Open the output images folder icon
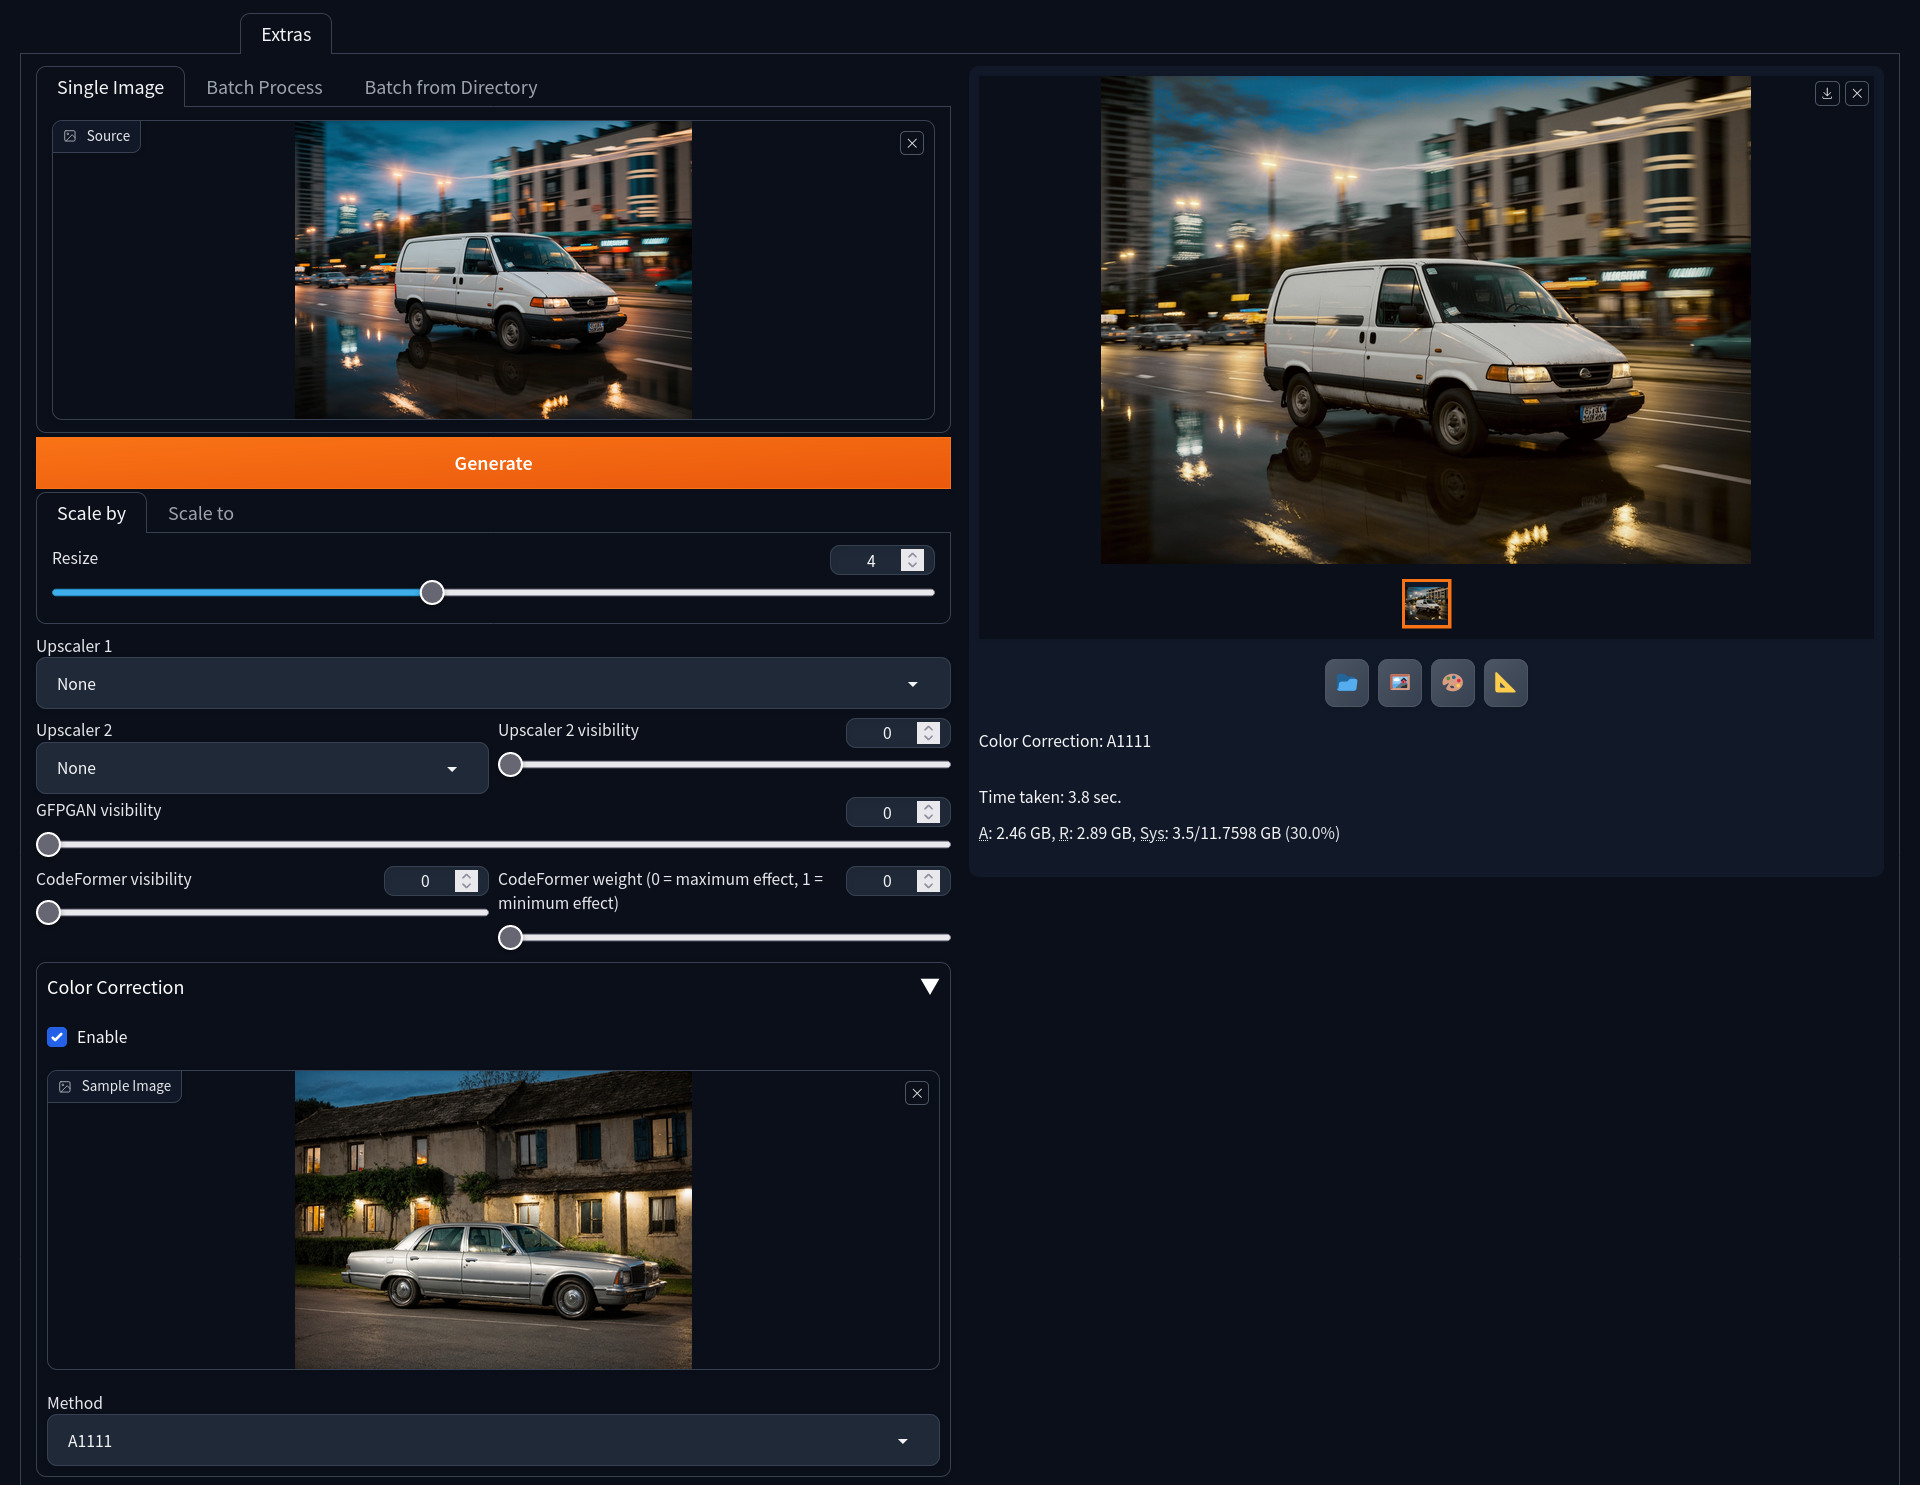Viewport: 1920px width, 1485px height. pos(1346,683)
